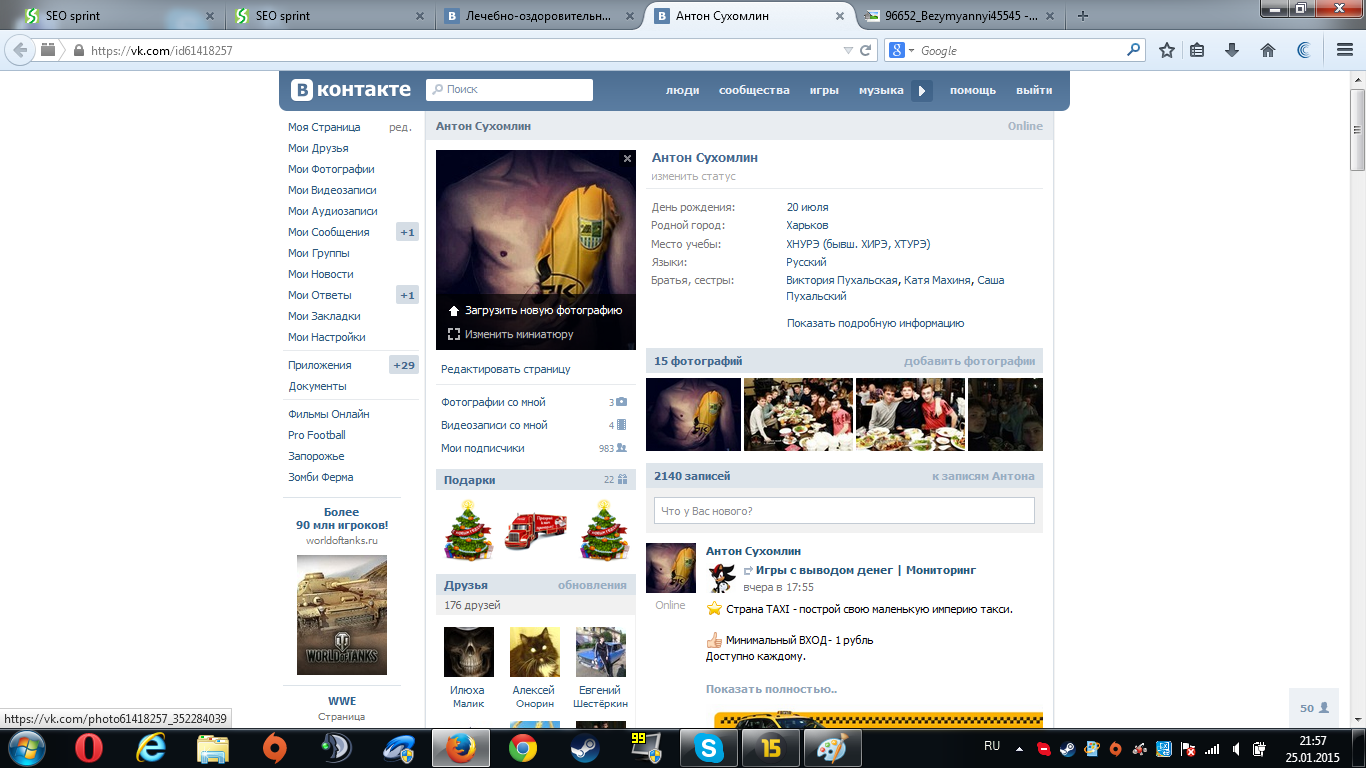The width and height of the screenshot is (1366, 768).
Task: Open the Игры с выводом денег | Мониторинг group
Action: [866, 570]
